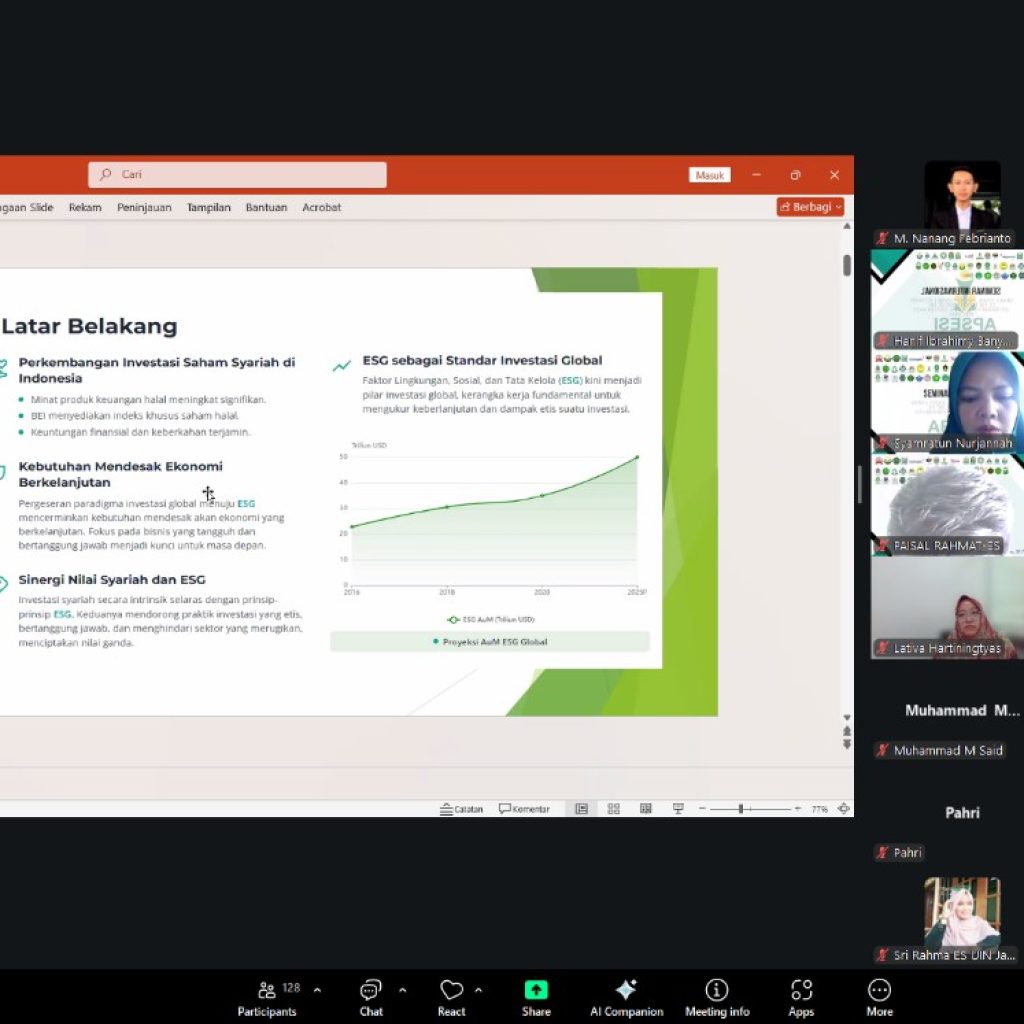The width and height of the screenshot is (1024, 1024).
Task: Click the PowerPoint zoom slider
Action: tap(741, 809)
